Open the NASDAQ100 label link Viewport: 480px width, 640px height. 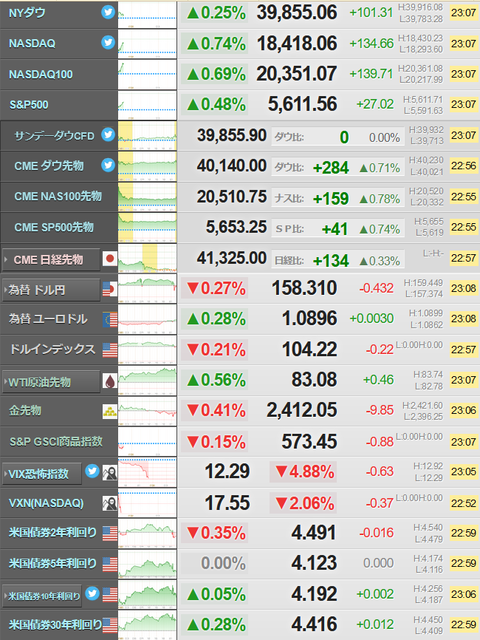pyautogui.click(x=41, y=74)
